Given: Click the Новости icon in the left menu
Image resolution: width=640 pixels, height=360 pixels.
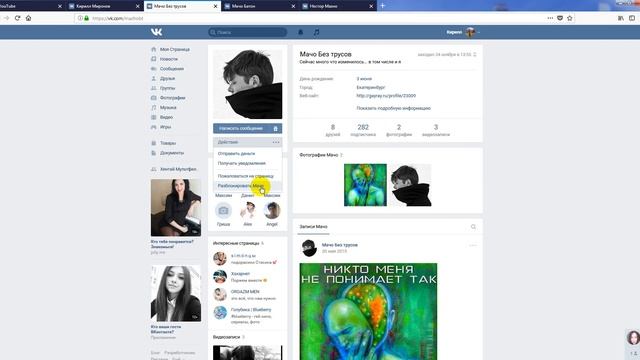Looking at the screenshot, I should 153,59.
